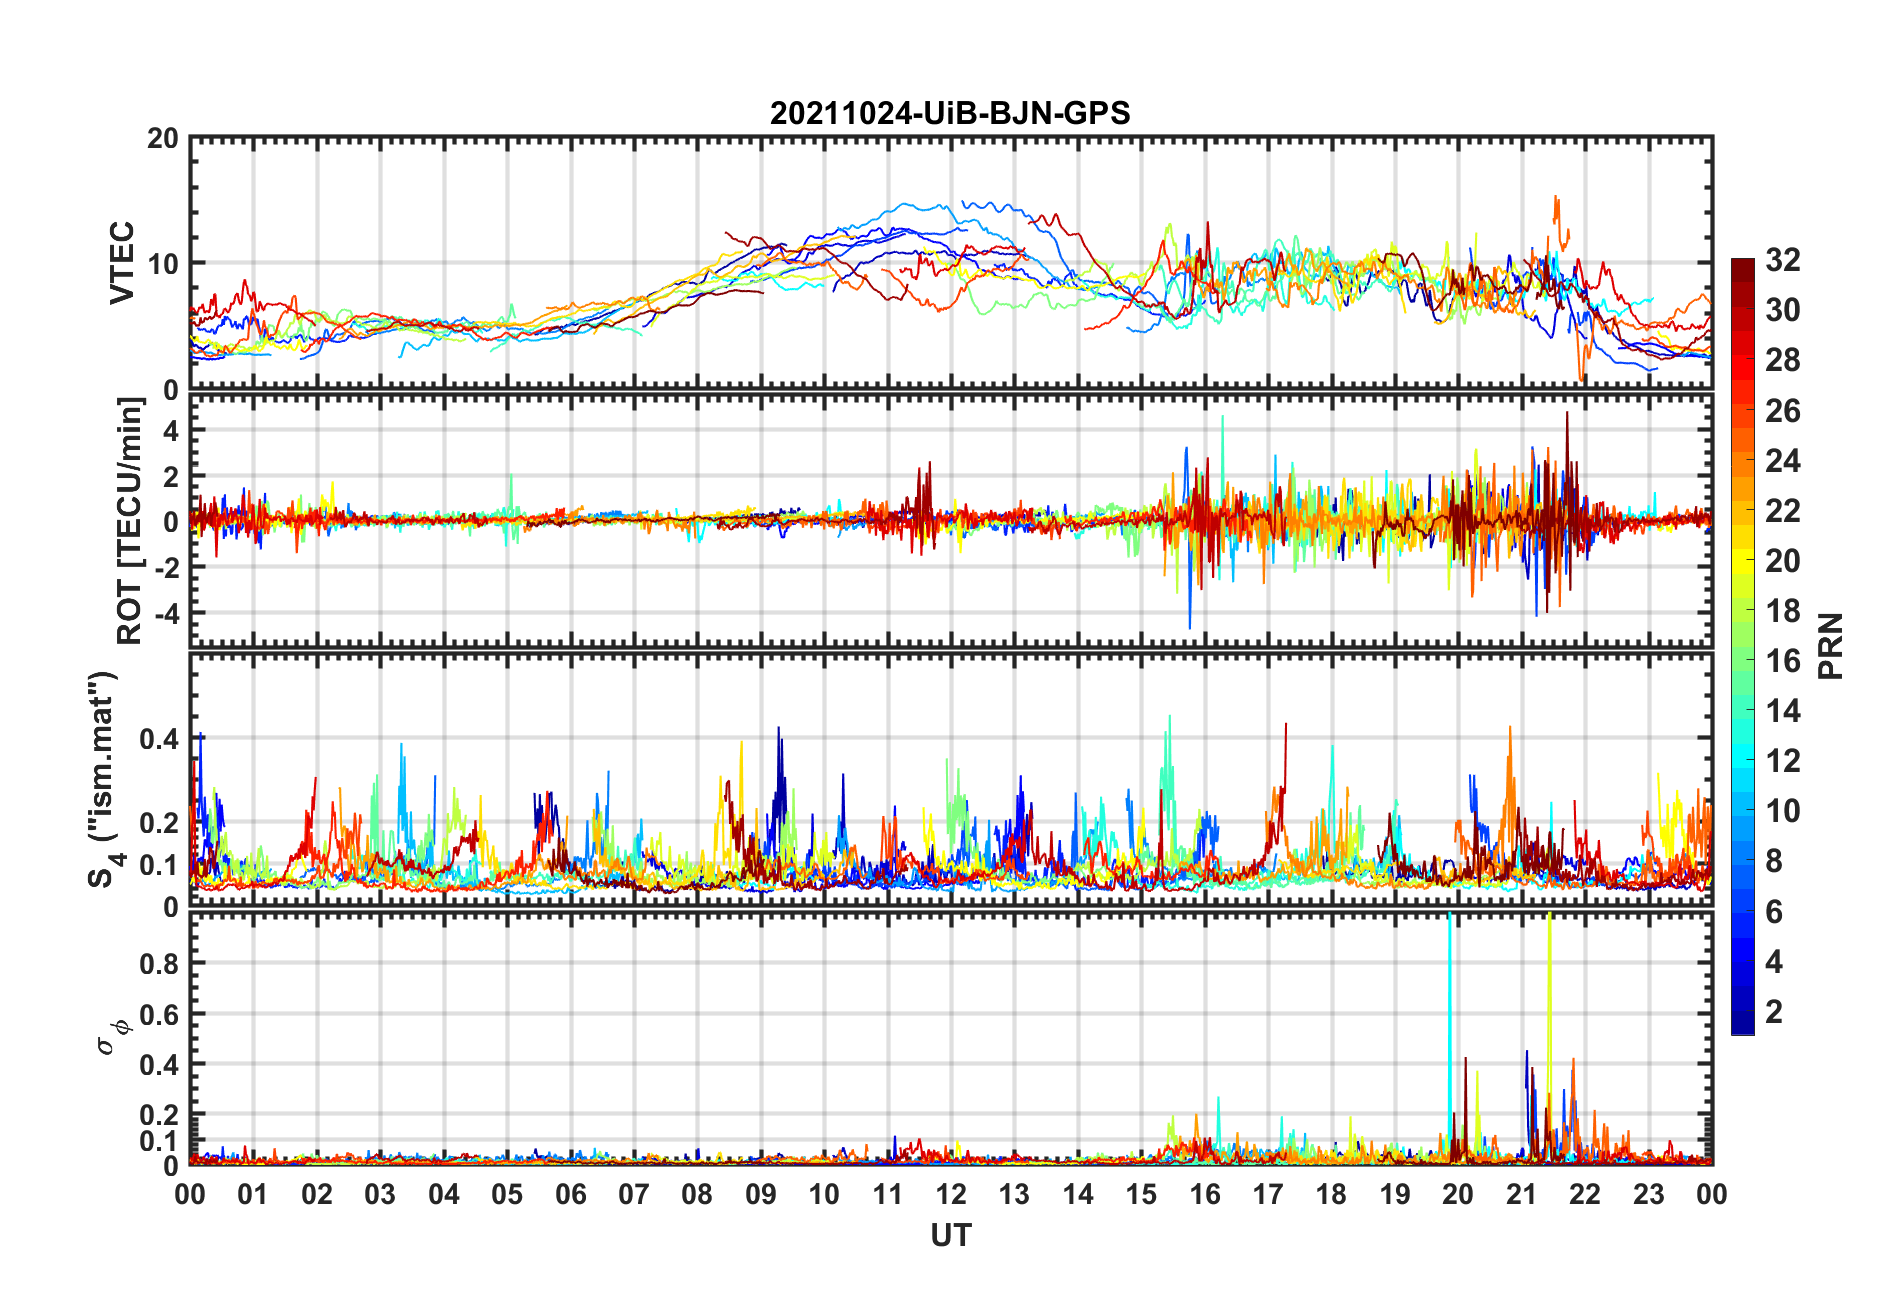The image size is (1902, 1292).
Task: Select colorbar tick label 18
Action: [x=1783, y=610]
